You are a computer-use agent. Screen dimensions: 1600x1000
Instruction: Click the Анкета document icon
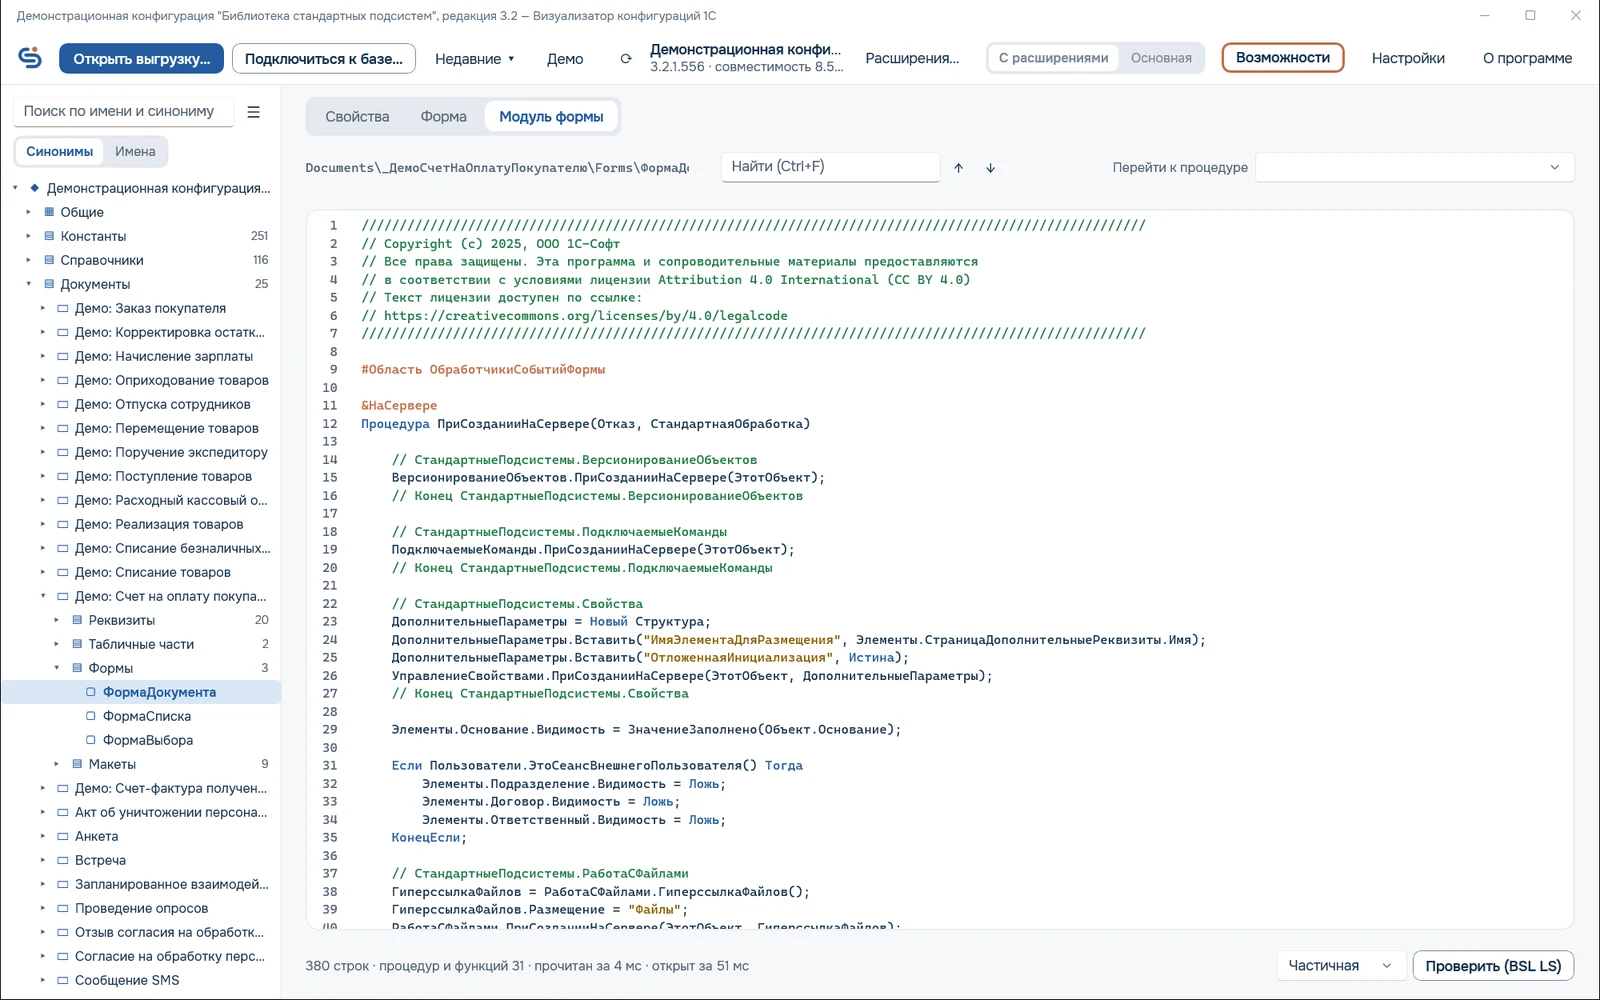click(x=63, y=836)
